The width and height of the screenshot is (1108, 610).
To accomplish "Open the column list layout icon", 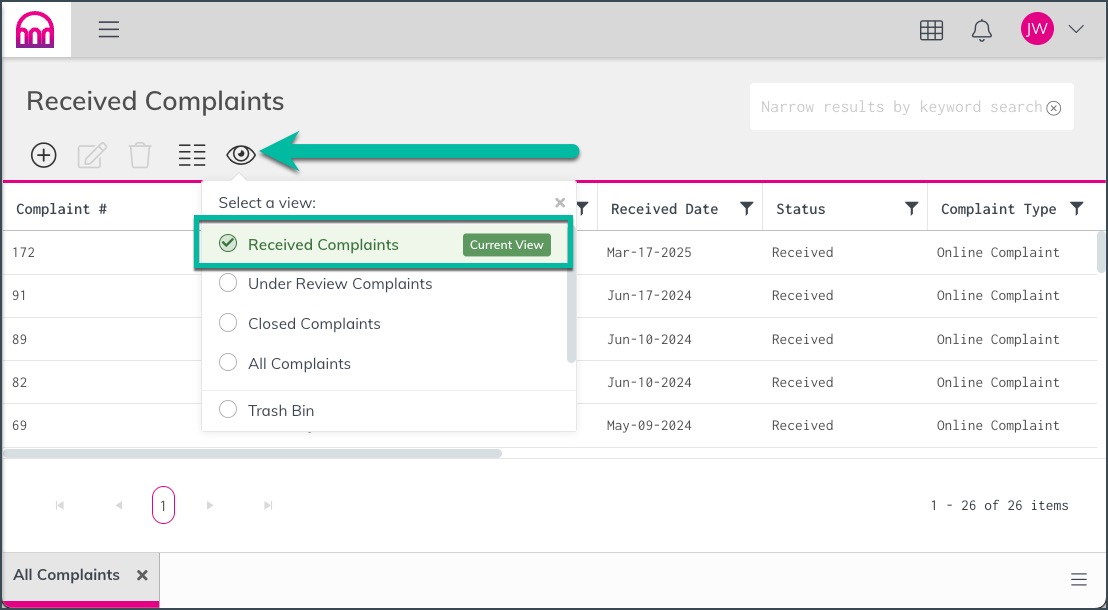I will click(191, 155).
